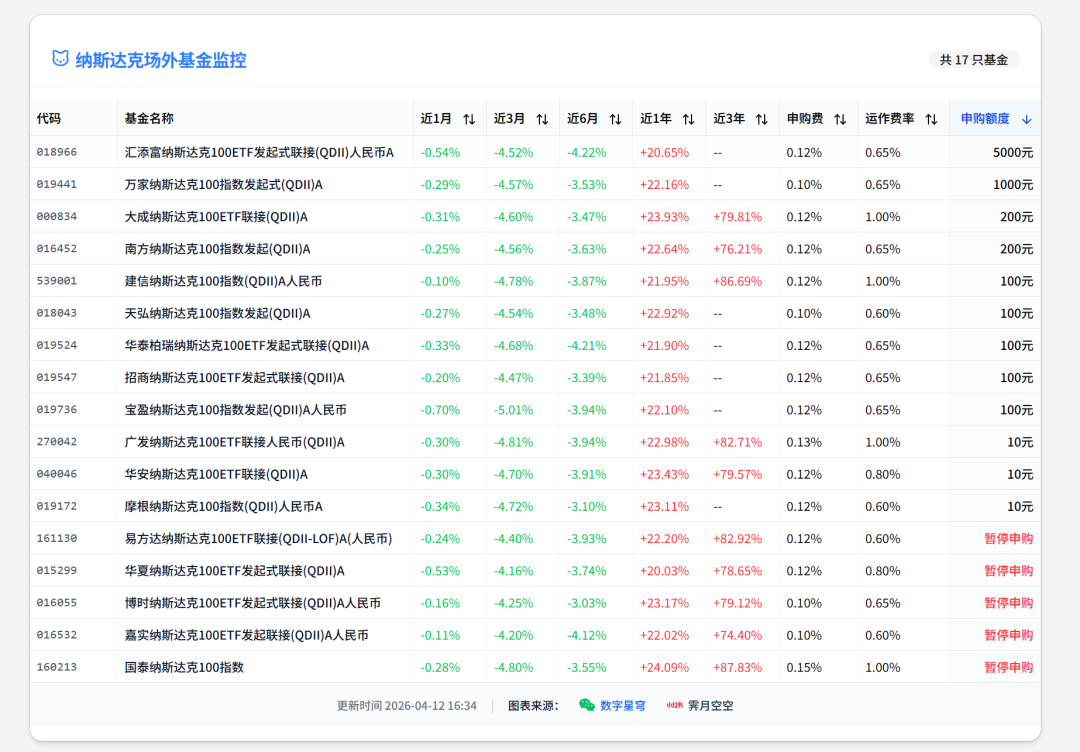Screen dimensions: 1080x752
Task: Sort by 申购费 using its sort icon
Action: 840,119
